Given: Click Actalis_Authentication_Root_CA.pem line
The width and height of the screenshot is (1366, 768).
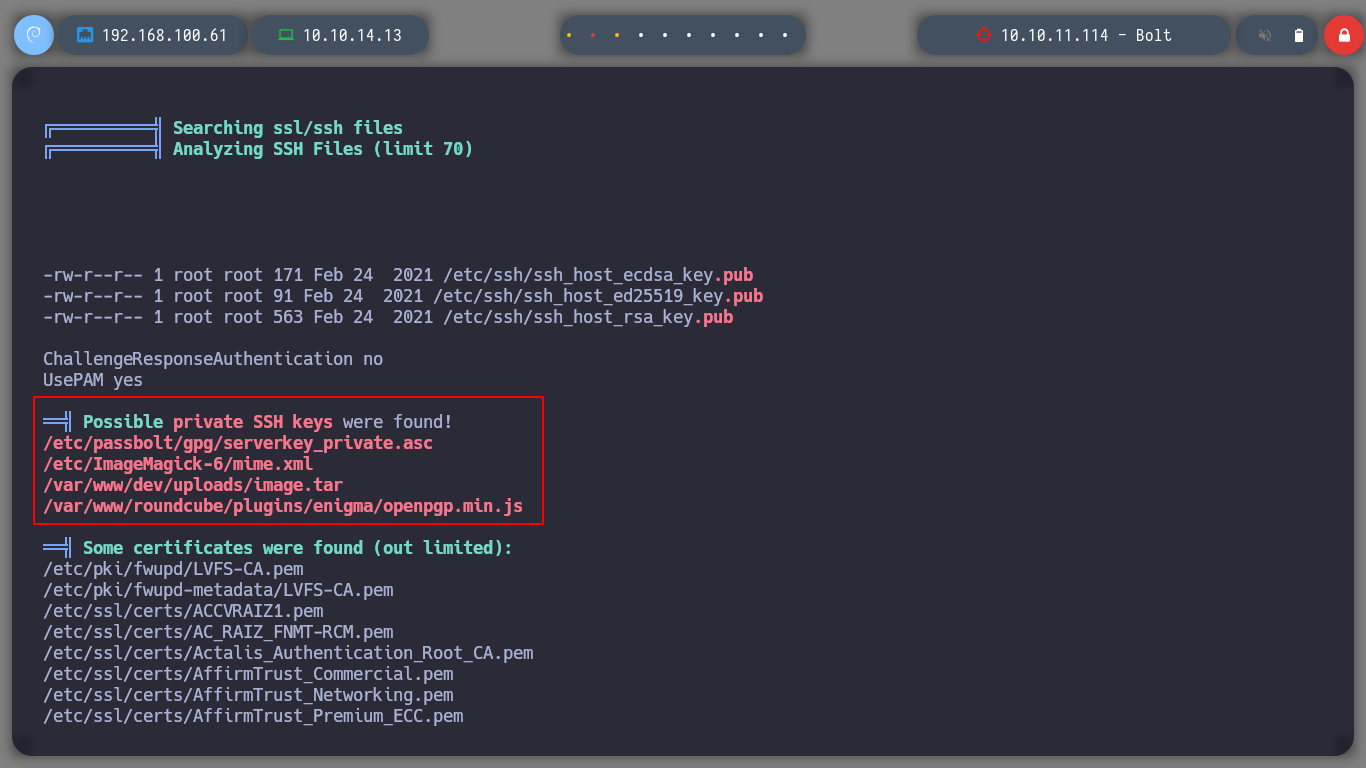Looking at the screenshot, I should pos(288,653).
